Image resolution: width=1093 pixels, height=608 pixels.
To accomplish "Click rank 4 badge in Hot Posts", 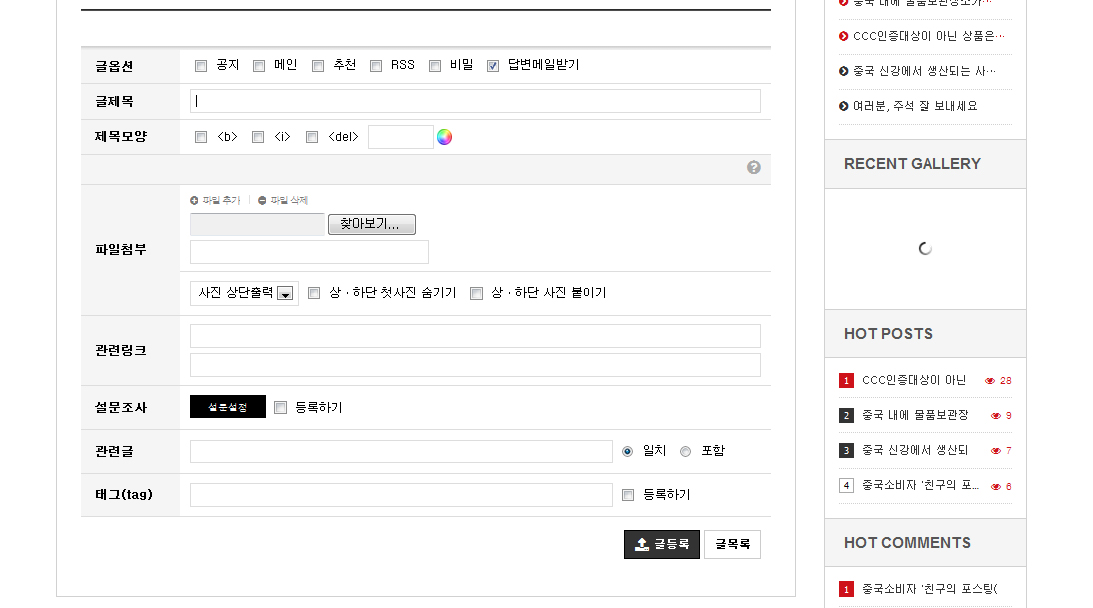I will point(846,485).
